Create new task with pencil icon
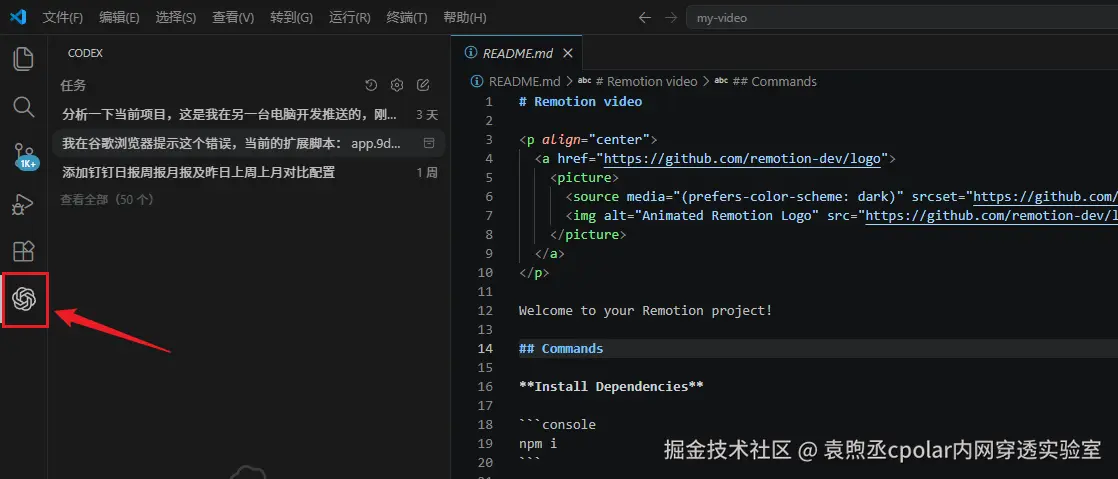 click(423, 86)
